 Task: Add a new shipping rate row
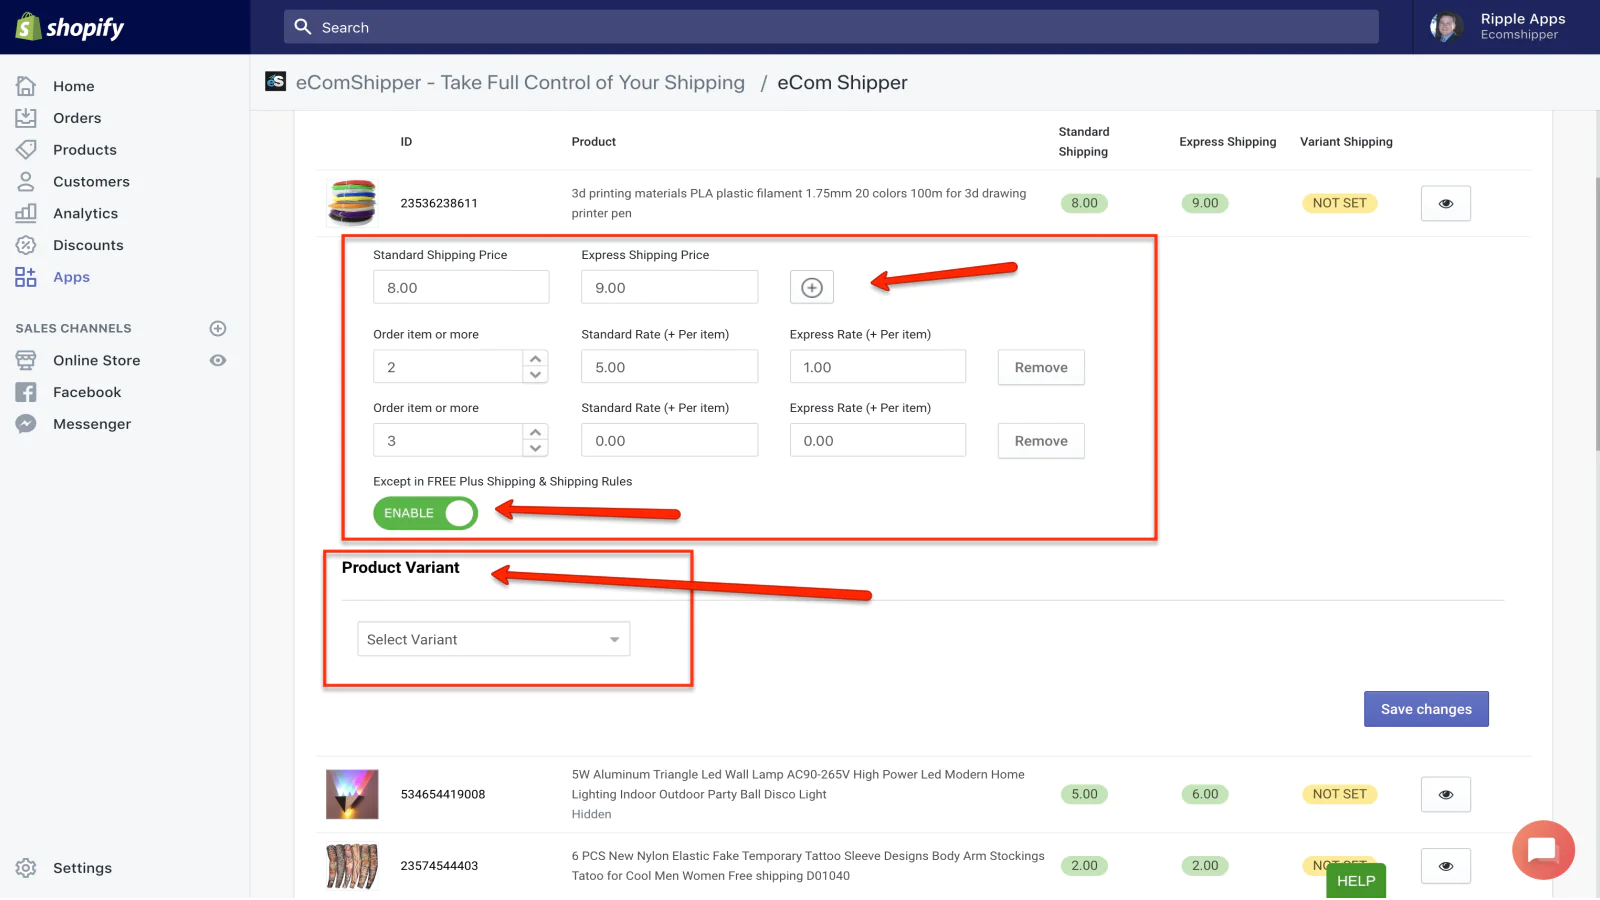(x=812, y=288)
